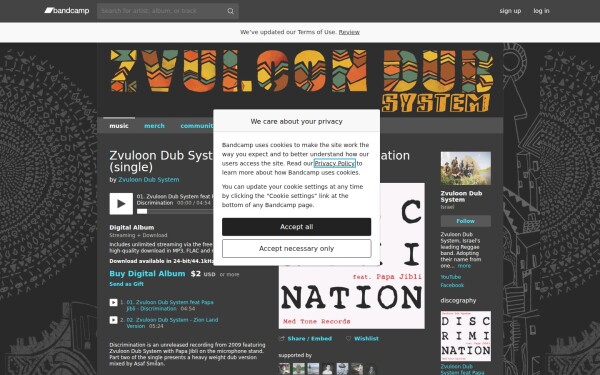The width and height of the screenshot is (600, 375).
Task: Open the first supporter avatar
Action: 284,369
